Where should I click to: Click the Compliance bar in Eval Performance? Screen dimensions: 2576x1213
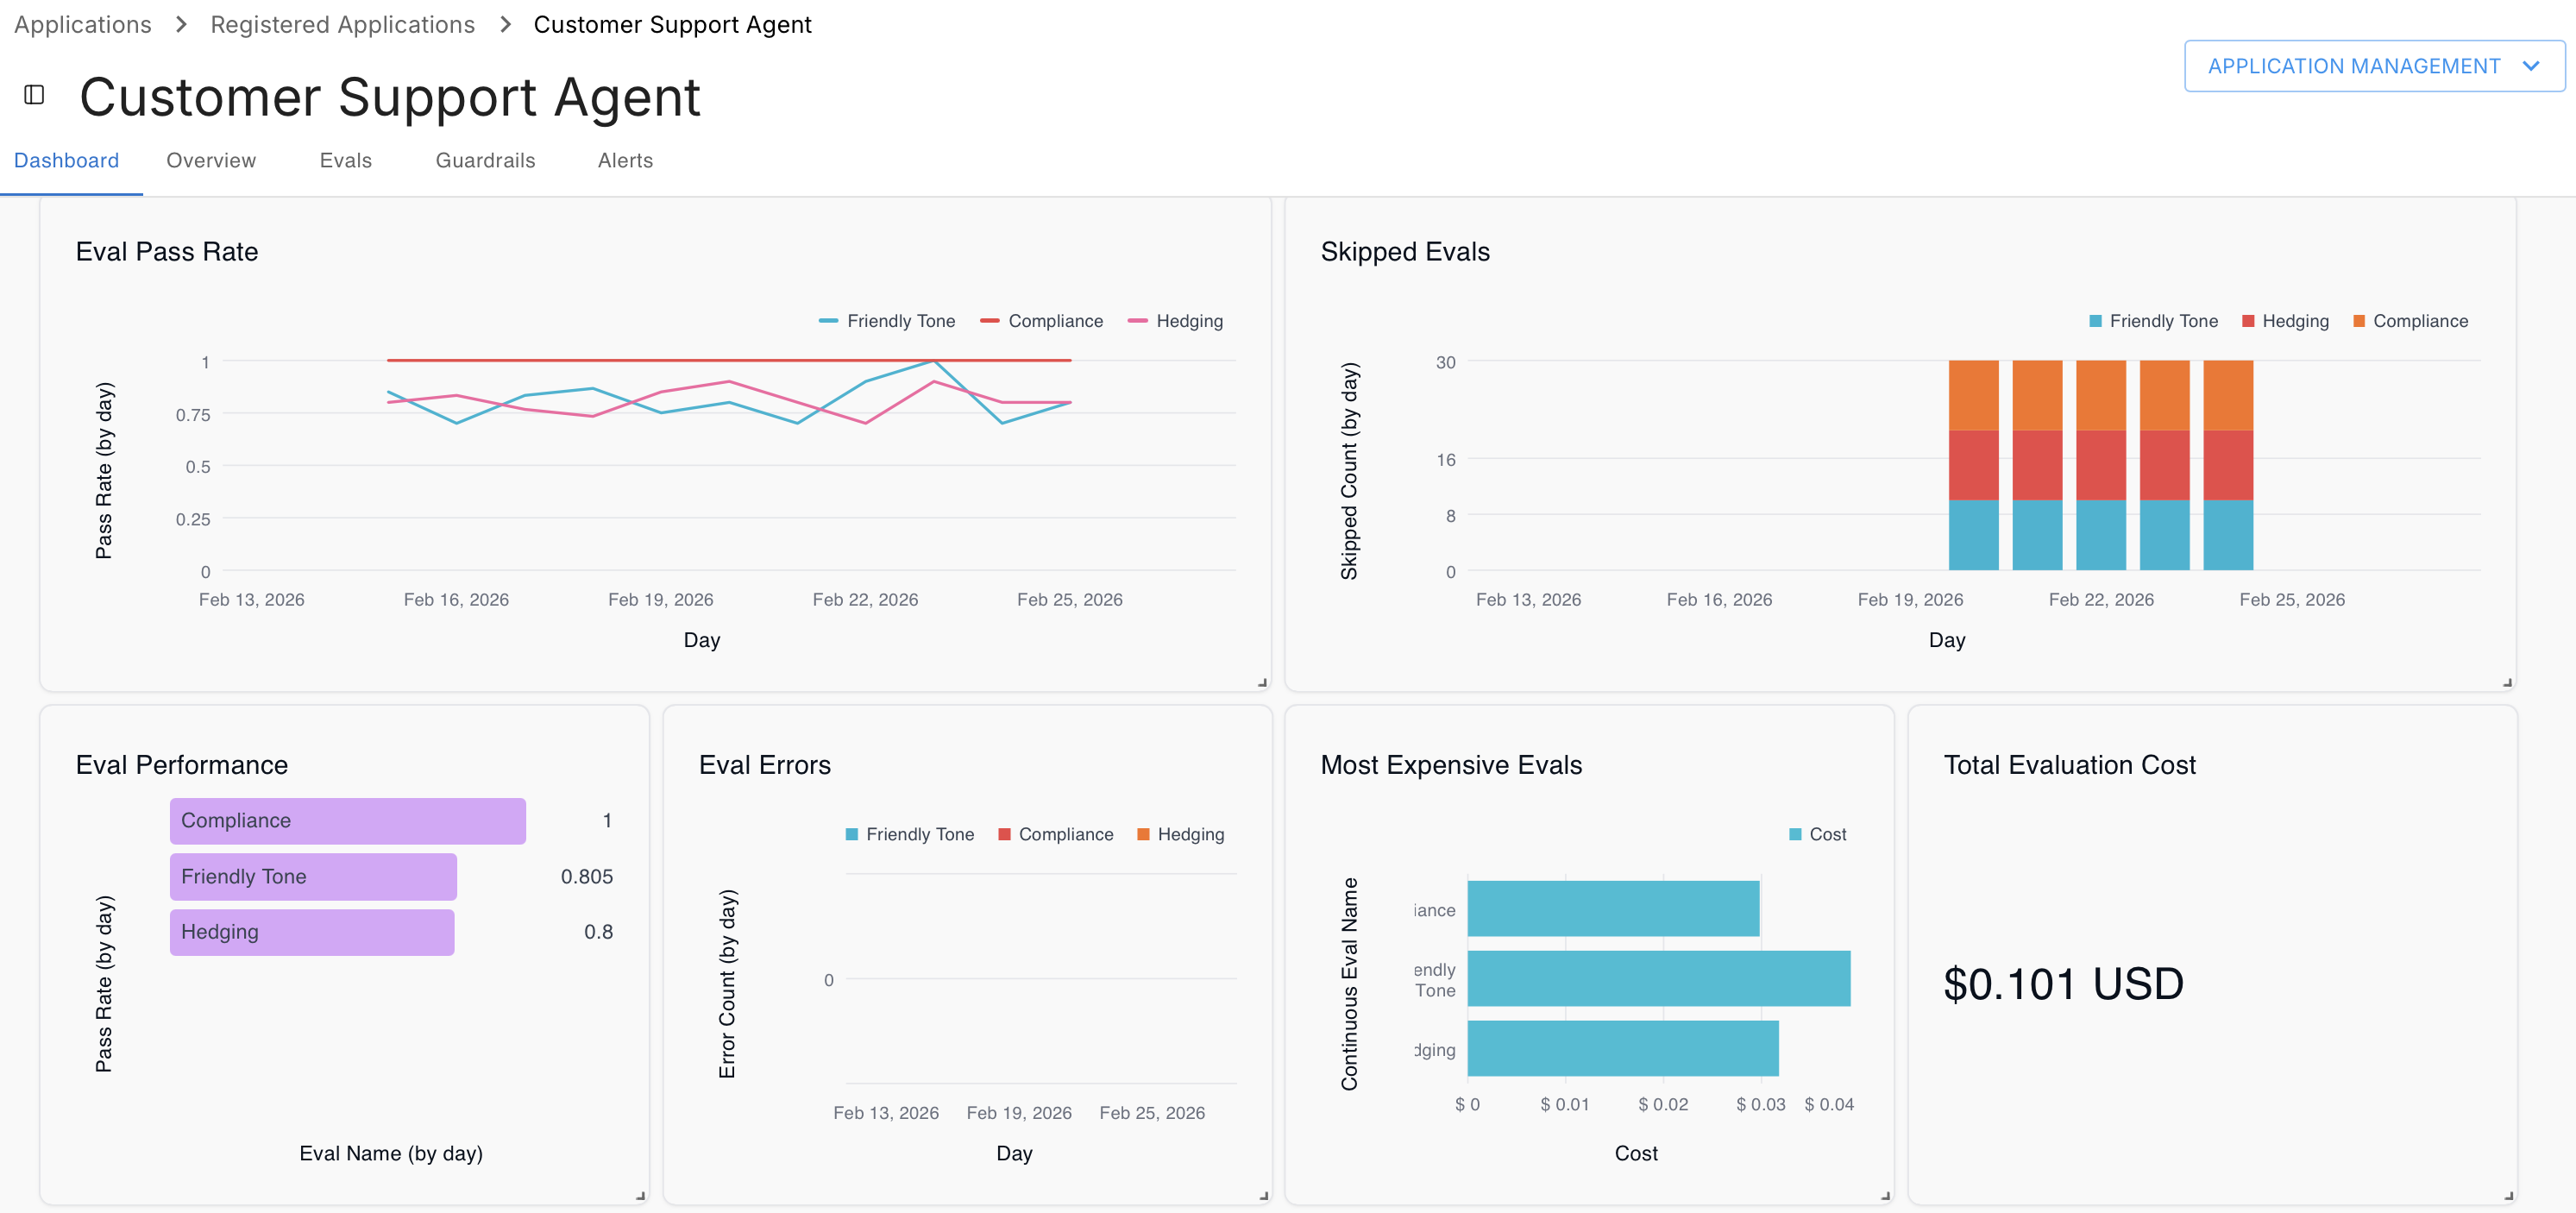tap(347, 821)
